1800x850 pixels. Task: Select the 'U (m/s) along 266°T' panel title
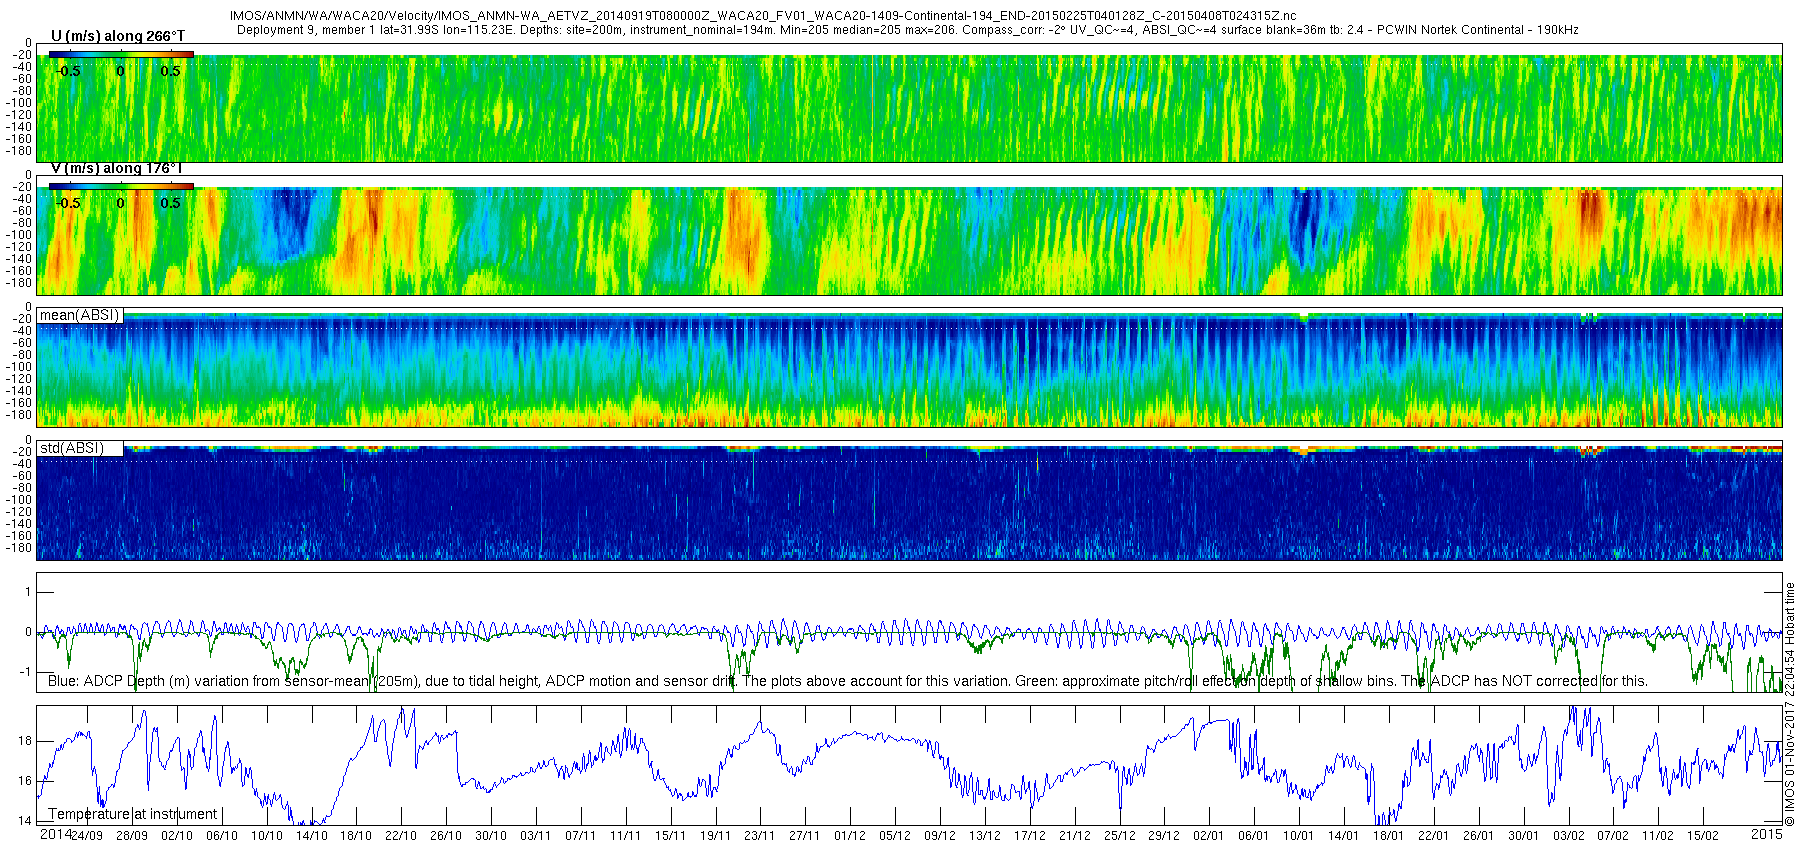pos(118,36)
